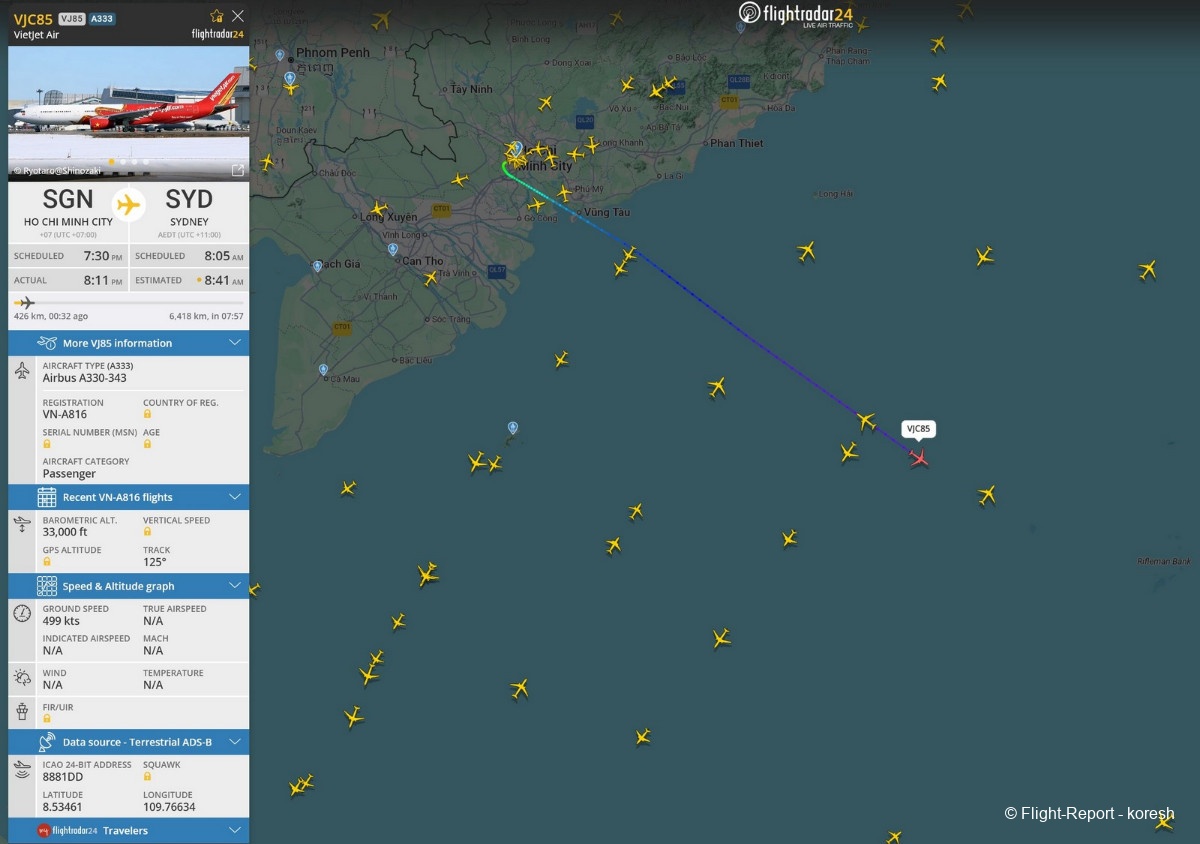Click the favorite star icon for VJC85
1200x844 pixels.
(217, 16)
